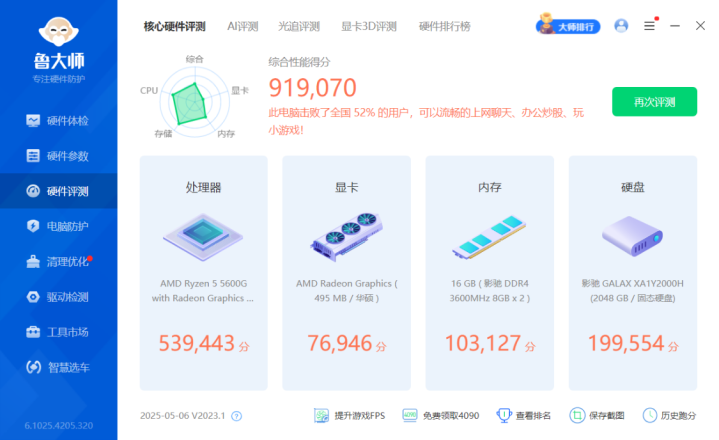Click GALAX XA1Y2000H disk description
Viewport: 719px width, 440px height.
[632, 291]
